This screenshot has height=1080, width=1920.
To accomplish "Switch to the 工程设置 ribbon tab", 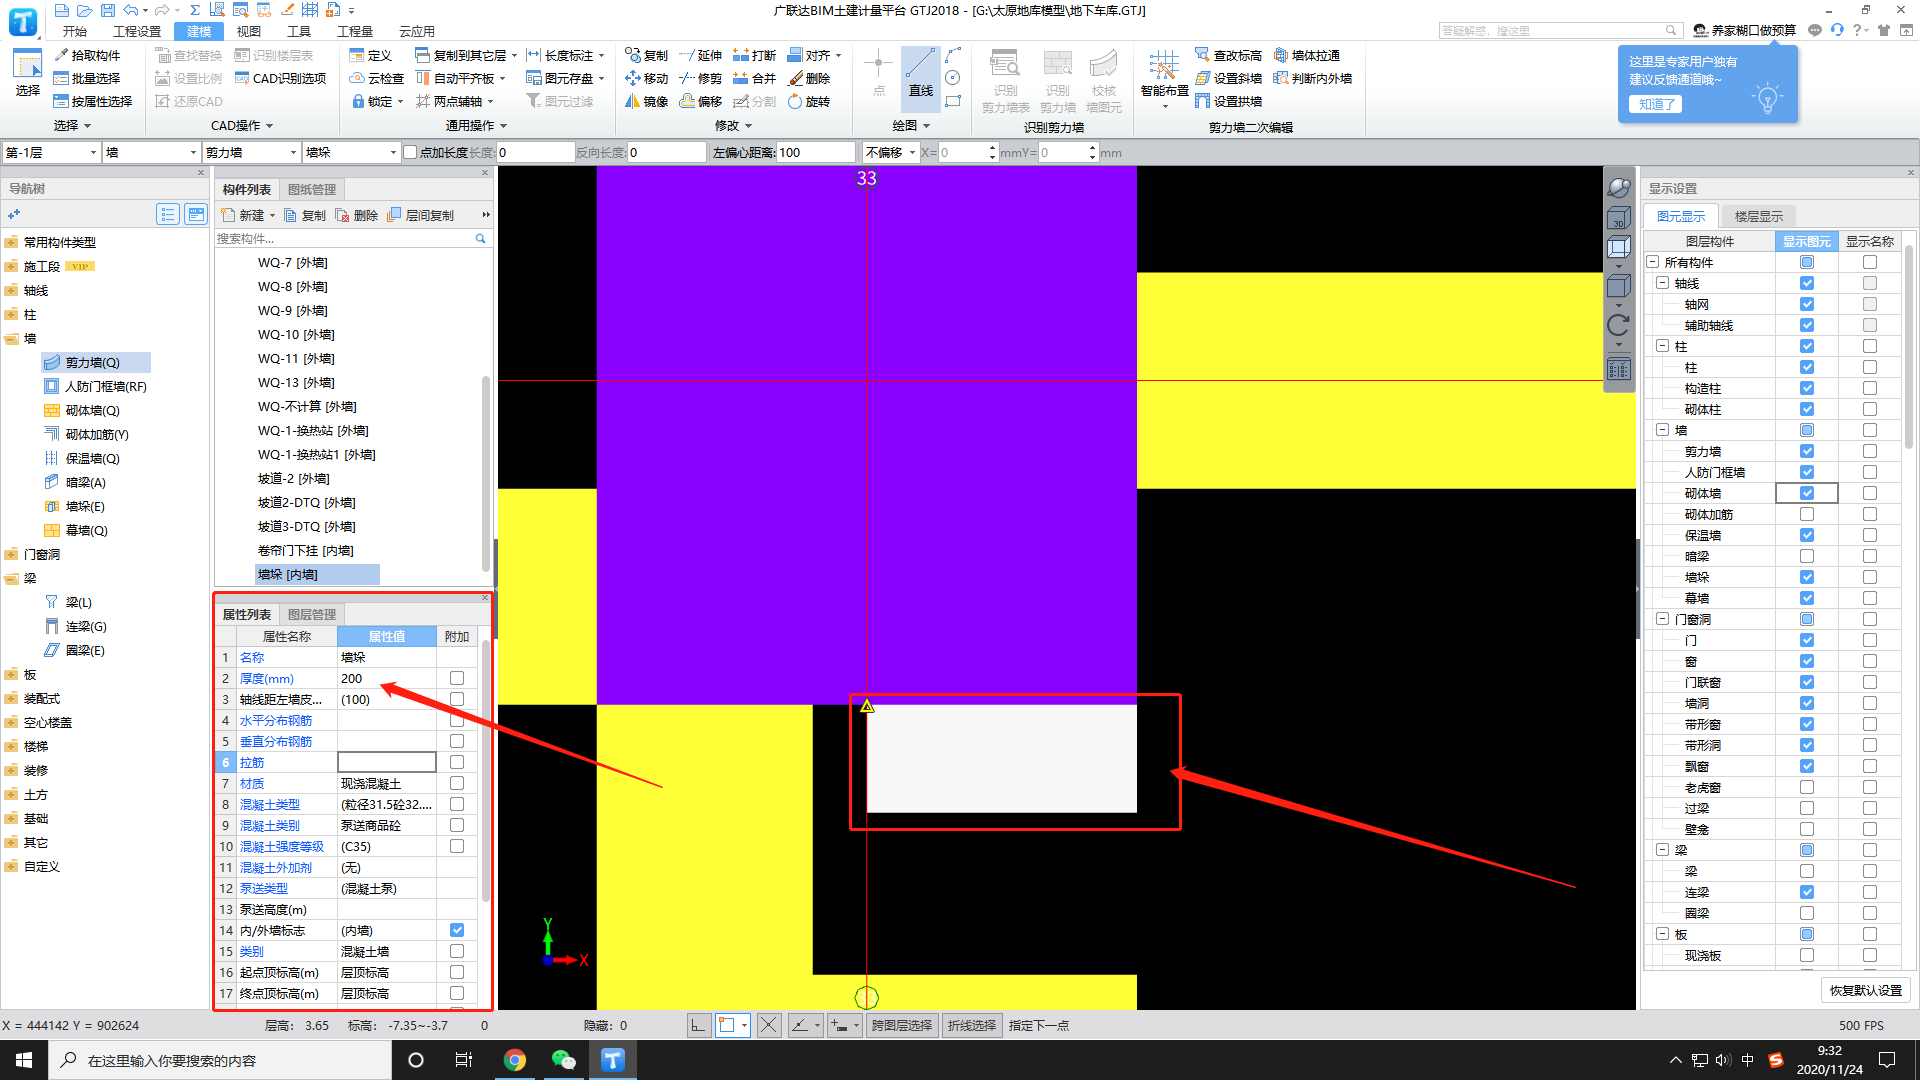I will click(x=137, y=31).
